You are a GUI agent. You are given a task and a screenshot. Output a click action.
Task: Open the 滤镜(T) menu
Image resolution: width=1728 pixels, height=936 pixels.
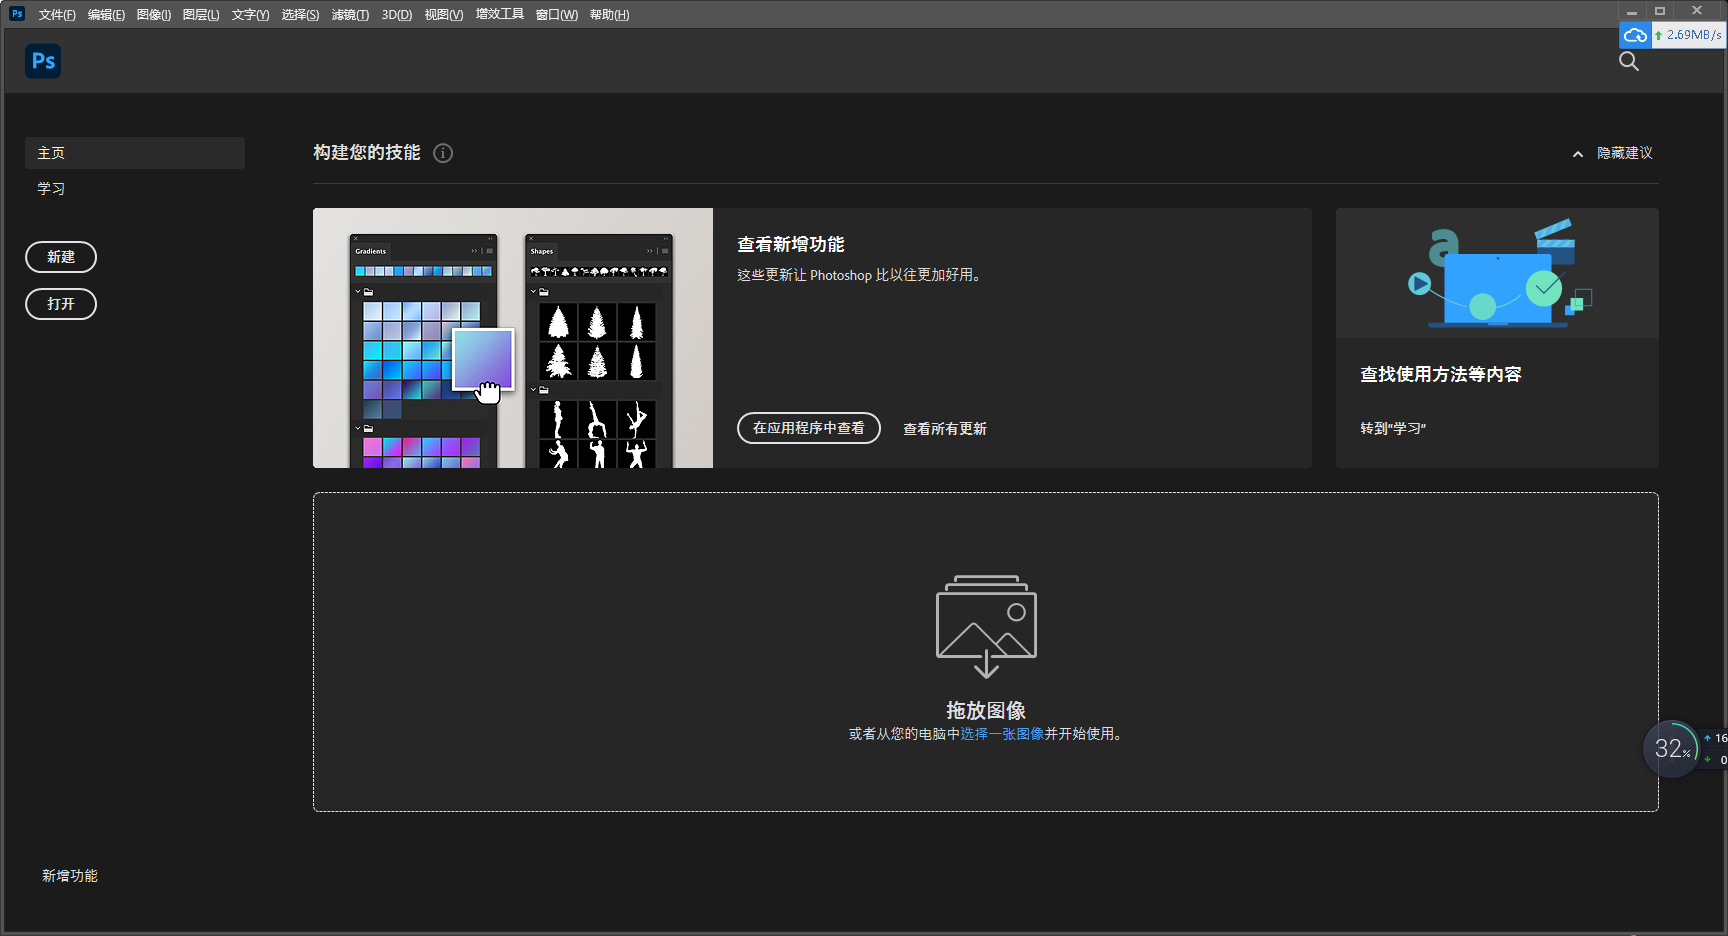pos(350,15)
